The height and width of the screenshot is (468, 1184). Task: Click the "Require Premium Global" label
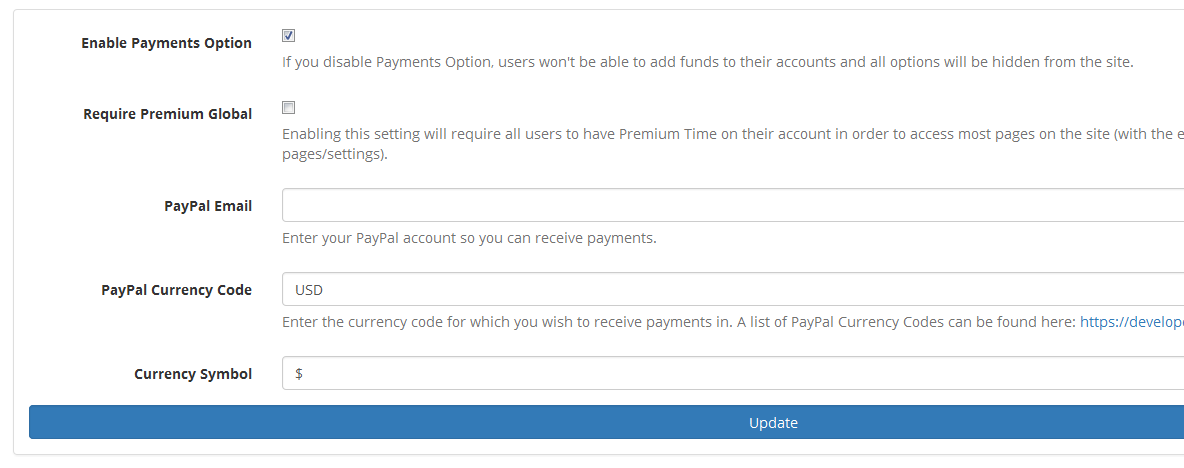(x=167, y=114)
